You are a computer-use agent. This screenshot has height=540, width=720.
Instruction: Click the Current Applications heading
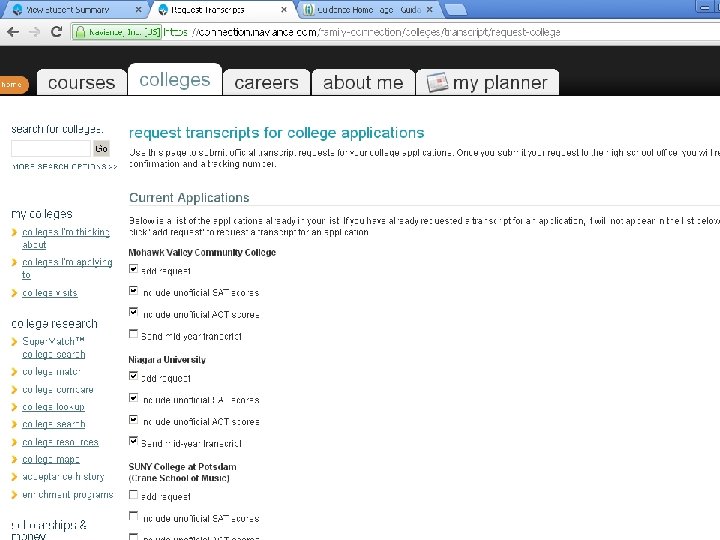tap(189, 198)
